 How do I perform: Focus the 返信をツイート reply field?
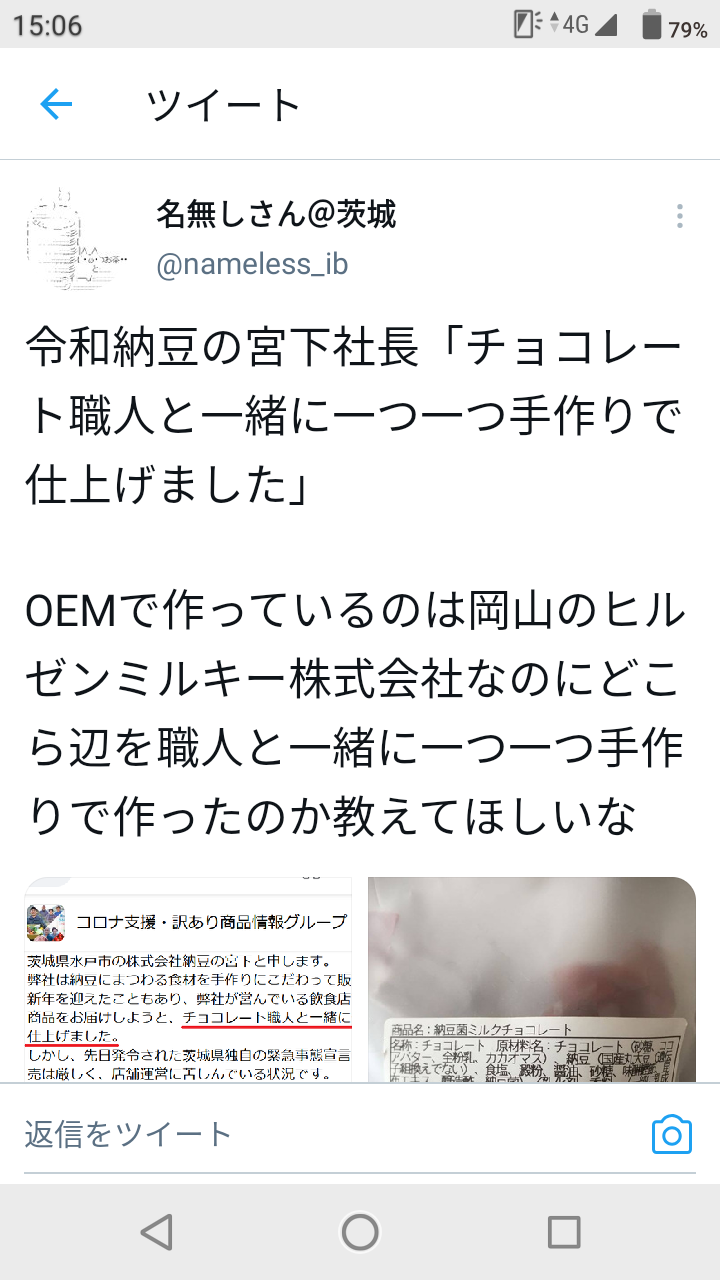tap(328, 1134)
